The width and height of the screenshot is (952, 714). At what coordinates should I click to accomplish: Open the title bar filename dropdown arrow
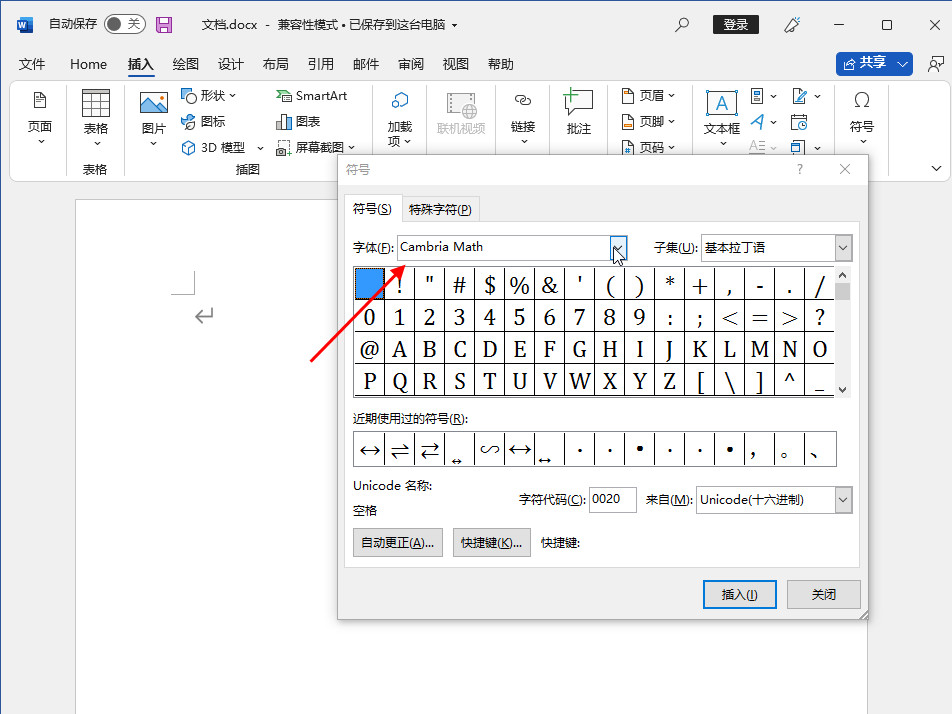pos(454,25)
